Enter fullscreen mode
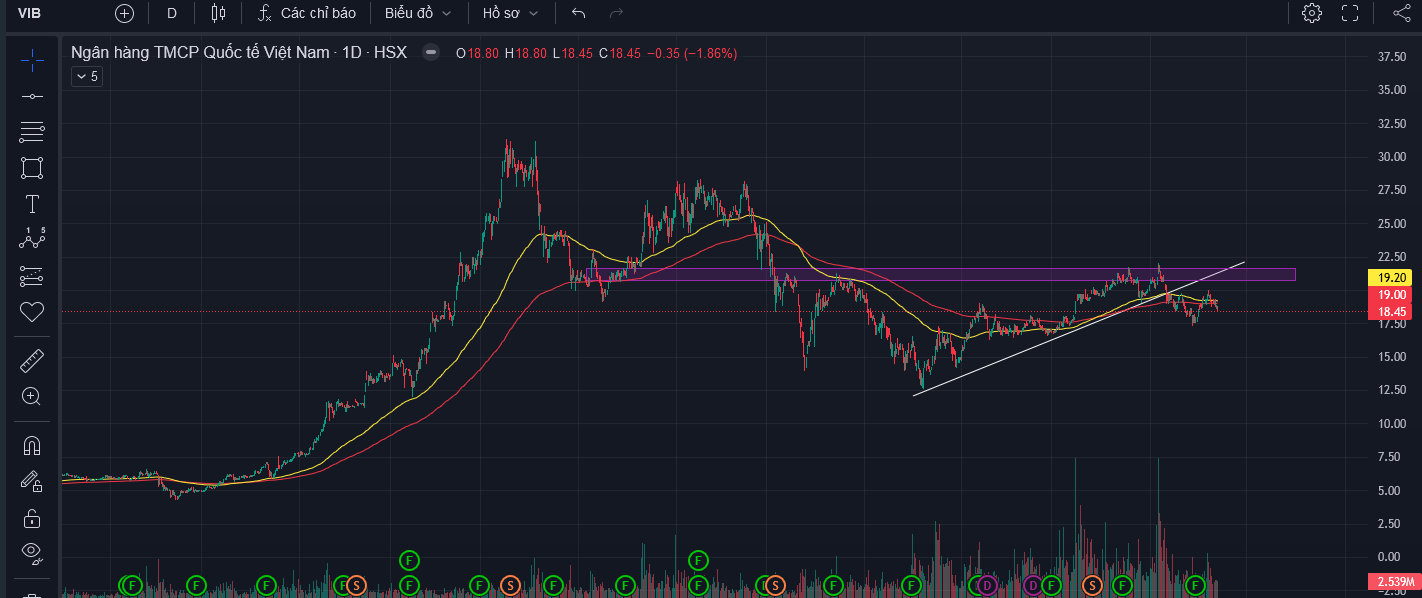1422x598 pixels. [1350, 13]
